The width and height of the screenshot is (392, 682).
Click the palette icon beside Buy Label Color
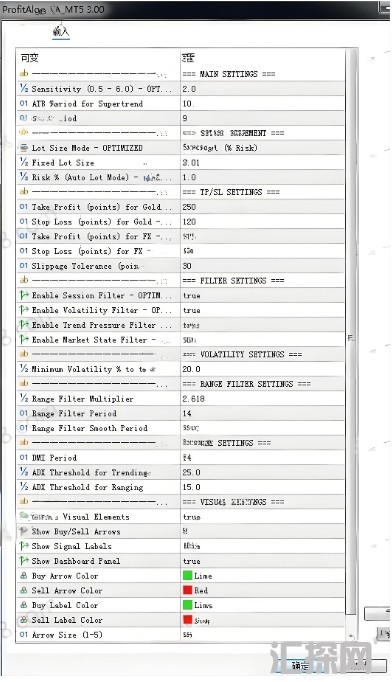[x=24, y=605]
